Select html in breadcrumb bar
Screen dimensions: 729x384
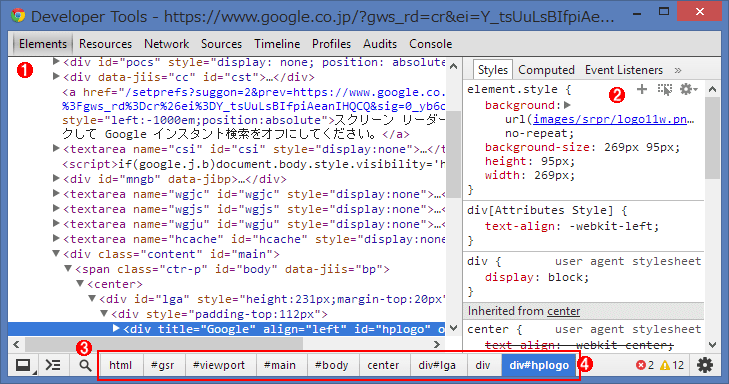pos(120,365)
